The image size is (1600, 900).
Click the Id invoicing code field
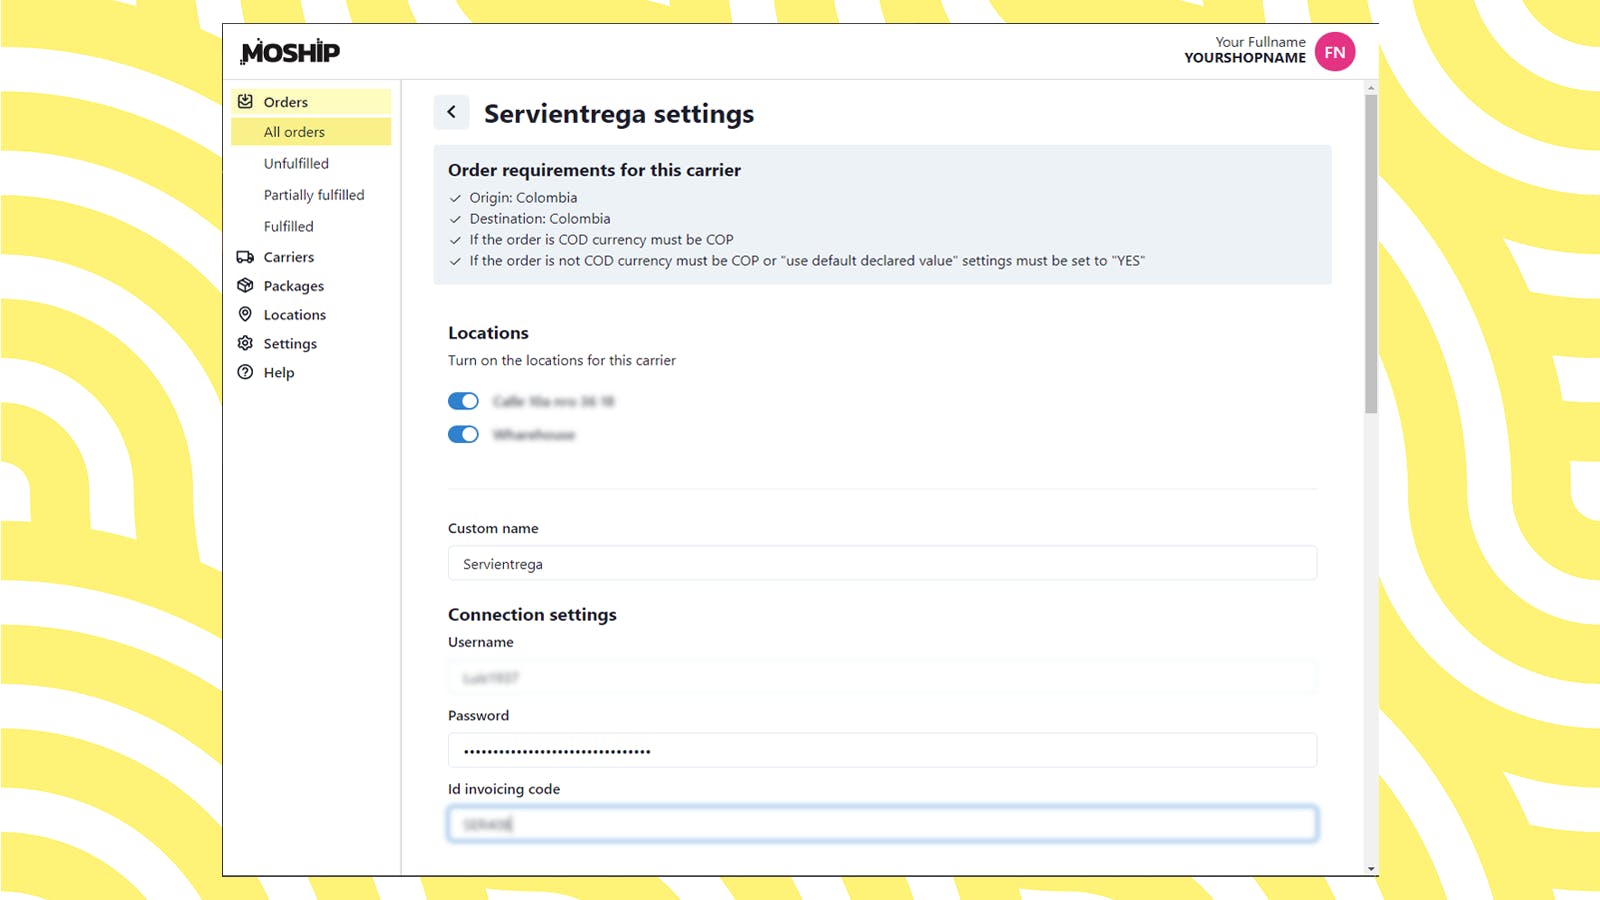coord(882,824)
